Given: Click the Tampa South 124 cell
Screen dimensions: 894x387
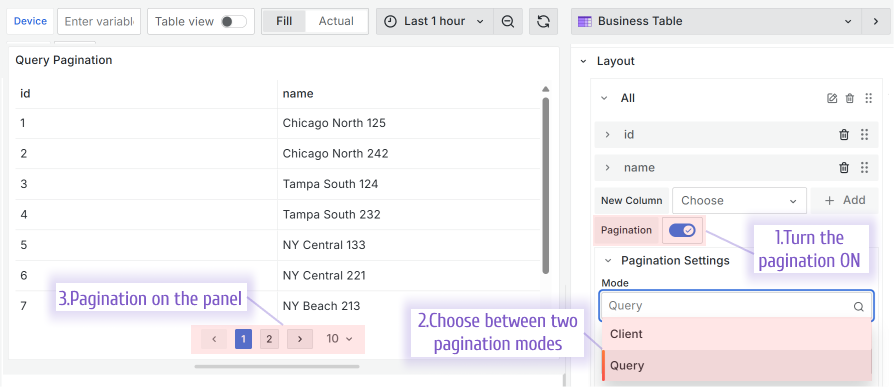Looking at the screenshot, I should [409, 184].
